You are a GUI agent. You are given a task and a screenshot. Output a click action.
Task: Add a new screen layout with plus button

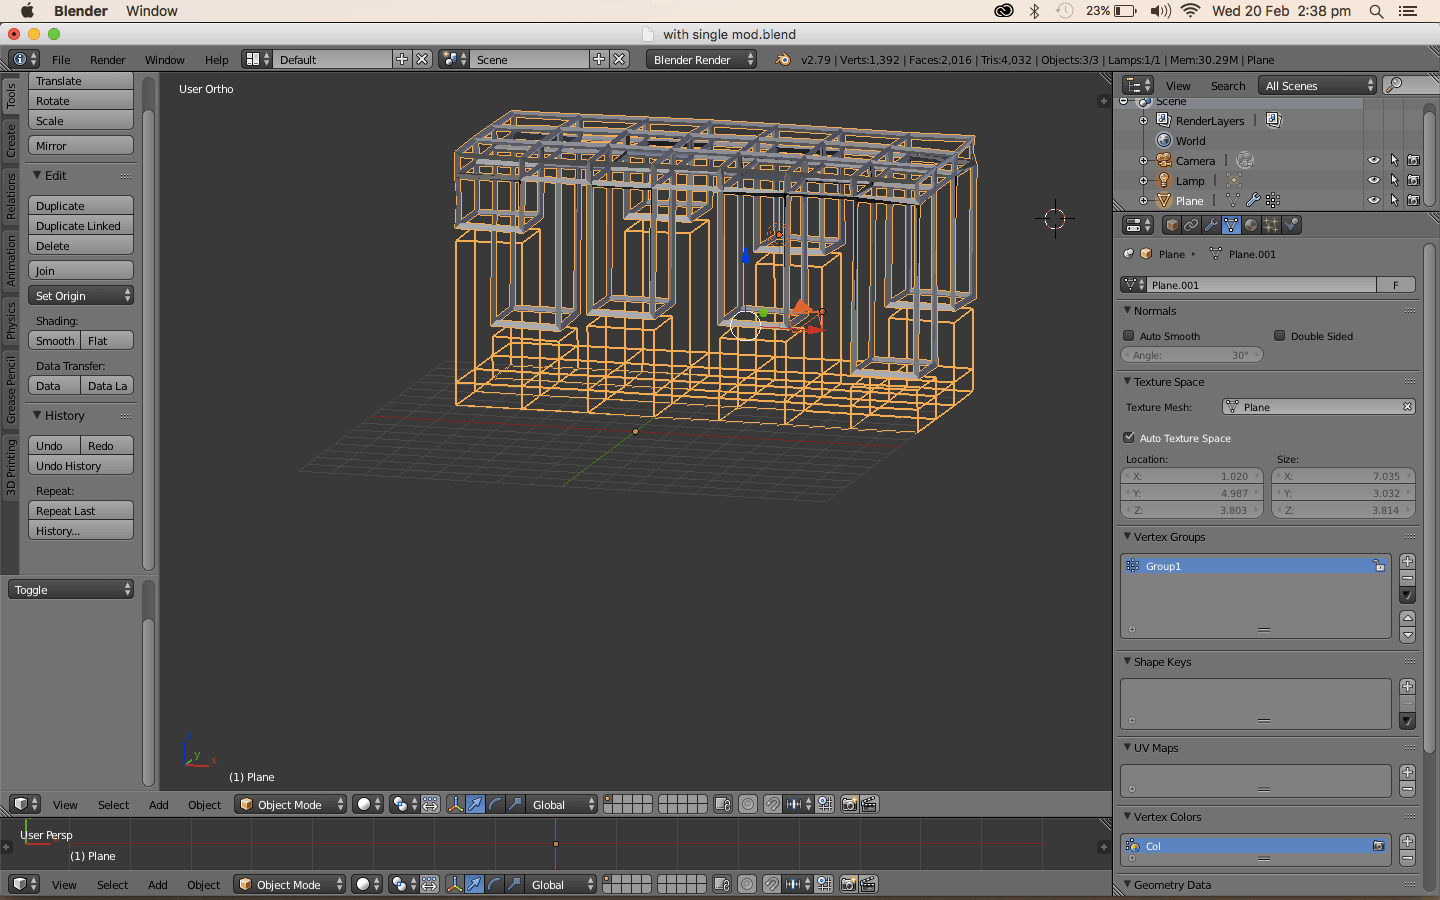click(x=402, y=59)
